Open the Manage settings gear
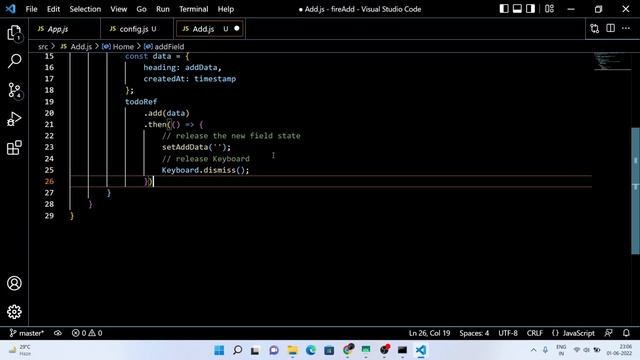This screenshot has height=360, width=640. coord(14,312)
